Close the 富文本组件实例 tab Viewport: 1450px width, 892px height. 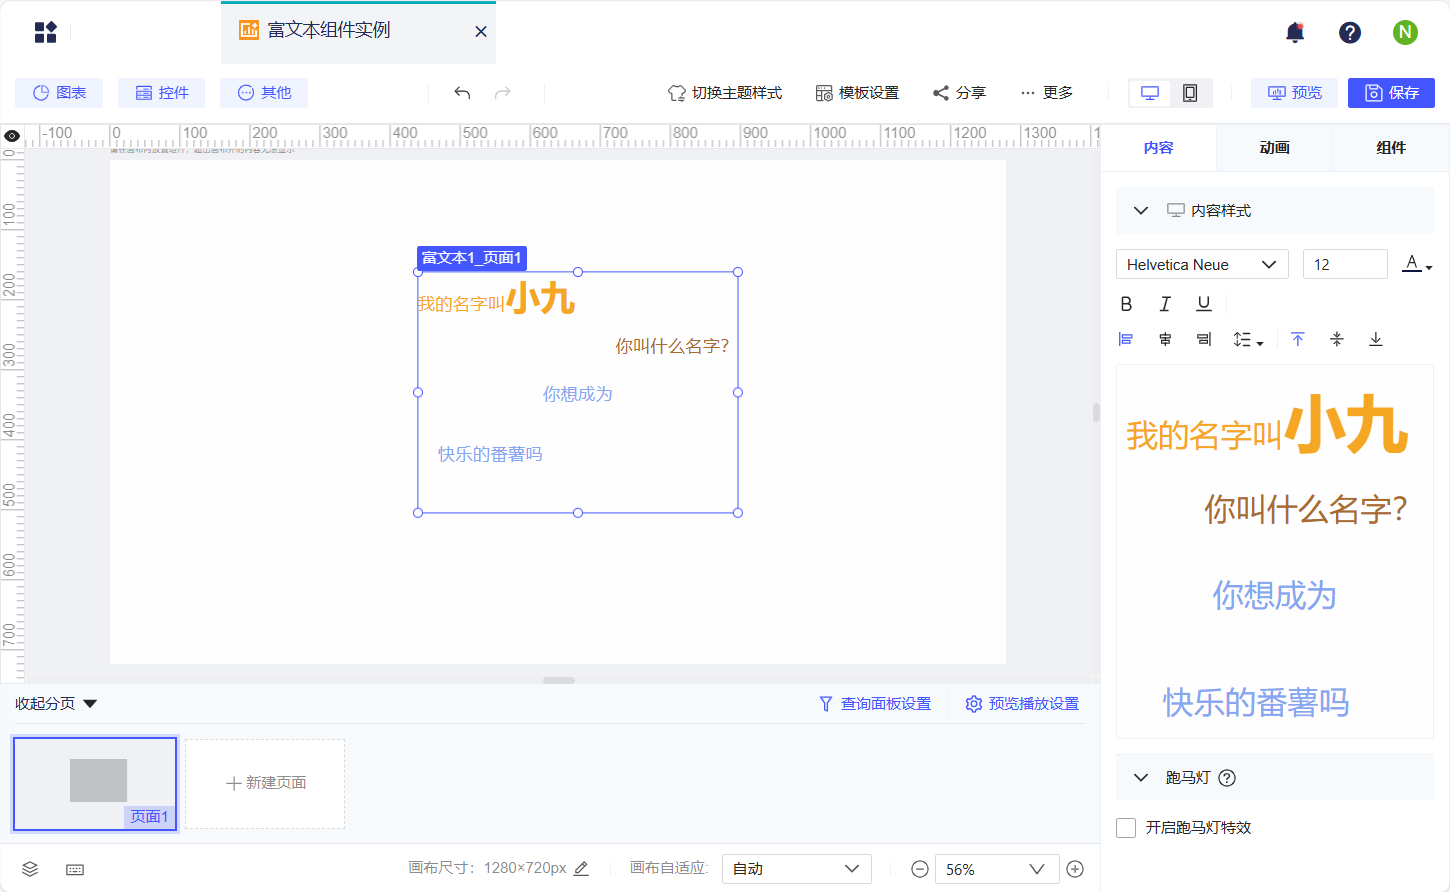tap(481, 32)
